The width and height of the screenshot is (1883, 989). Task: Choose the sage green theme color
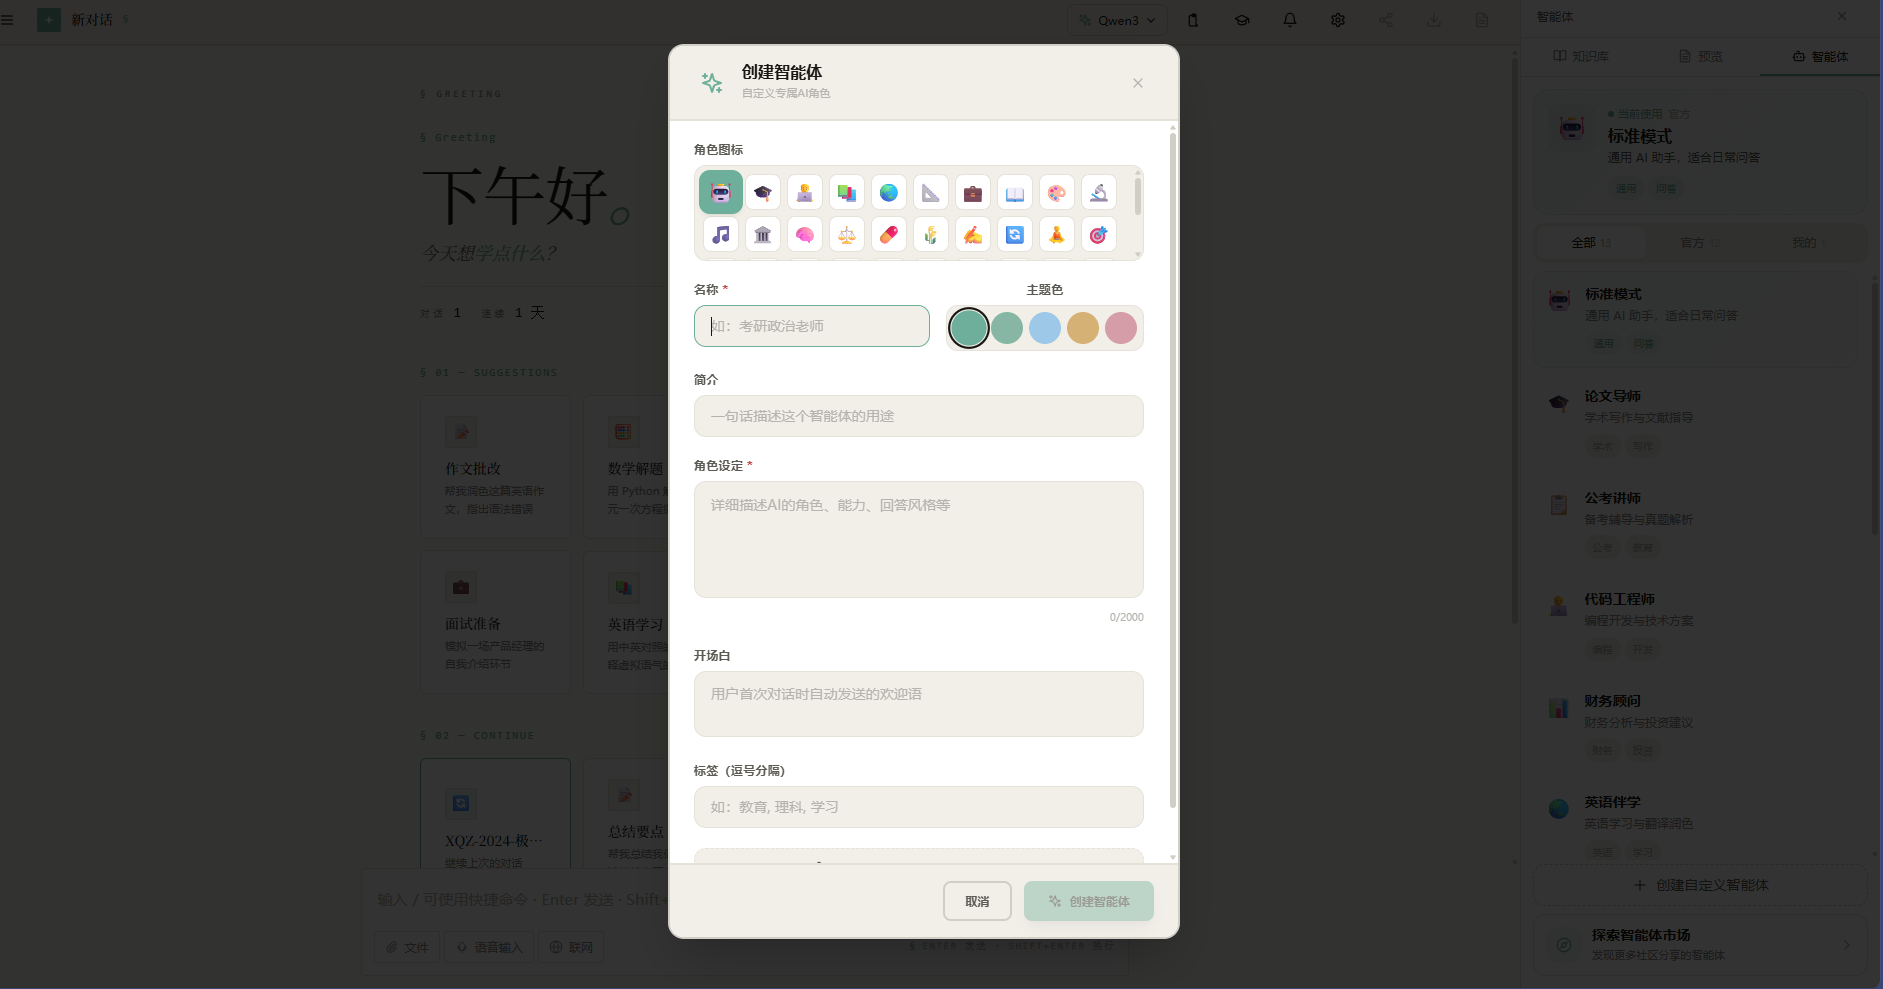(1007, 328)
